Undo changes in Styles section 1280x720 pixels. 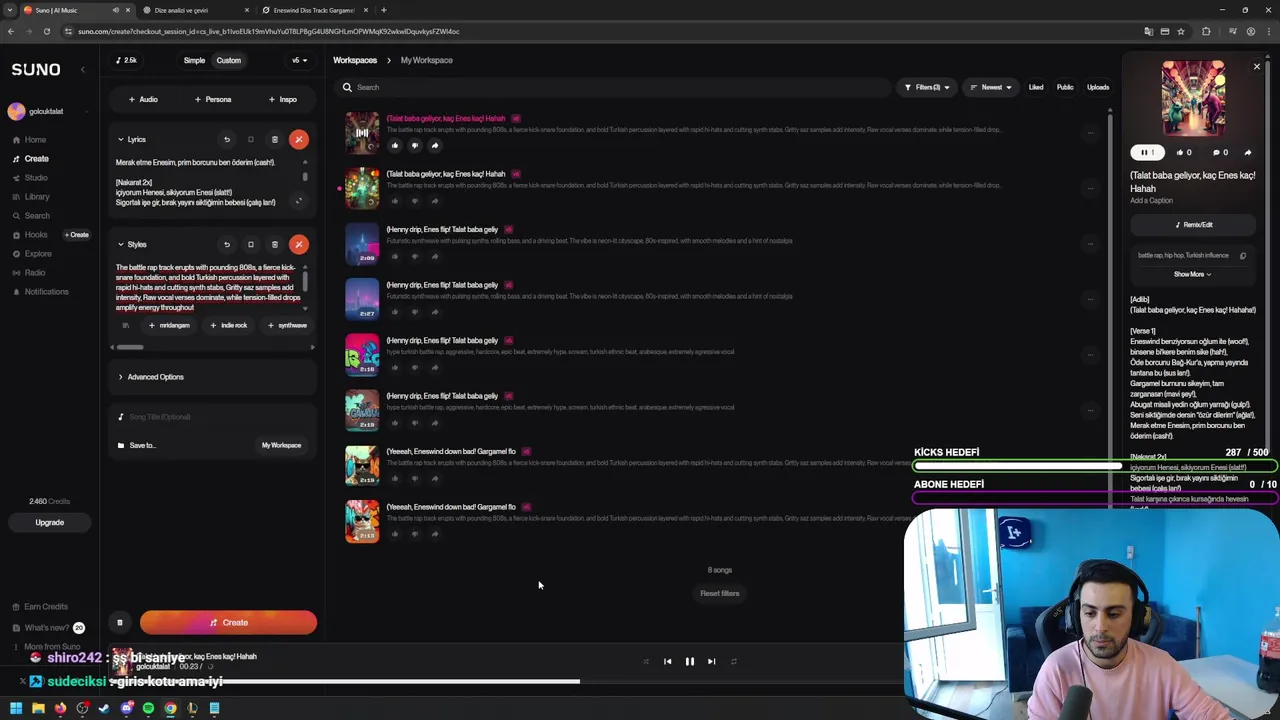pyautogui.click(x=227, y=245)
